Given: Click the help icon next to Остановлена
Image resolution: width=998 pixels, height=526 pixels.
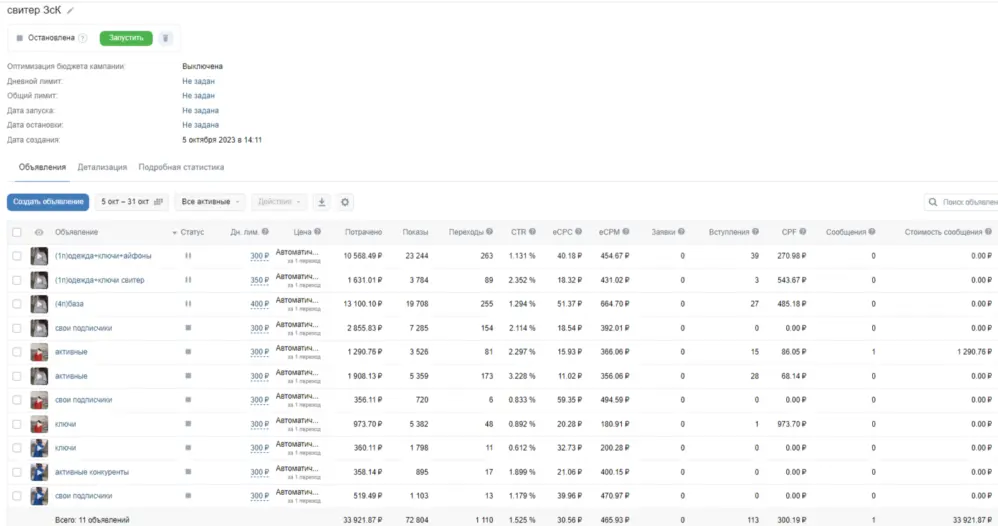Looking at the screenshot, I should tap(83, 39).
